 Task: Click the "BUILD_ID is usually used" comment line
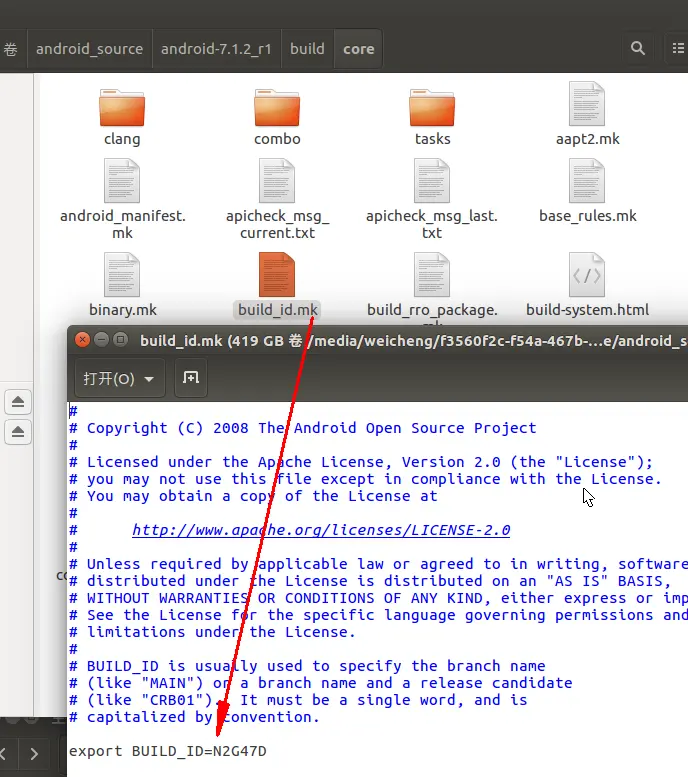307,666
